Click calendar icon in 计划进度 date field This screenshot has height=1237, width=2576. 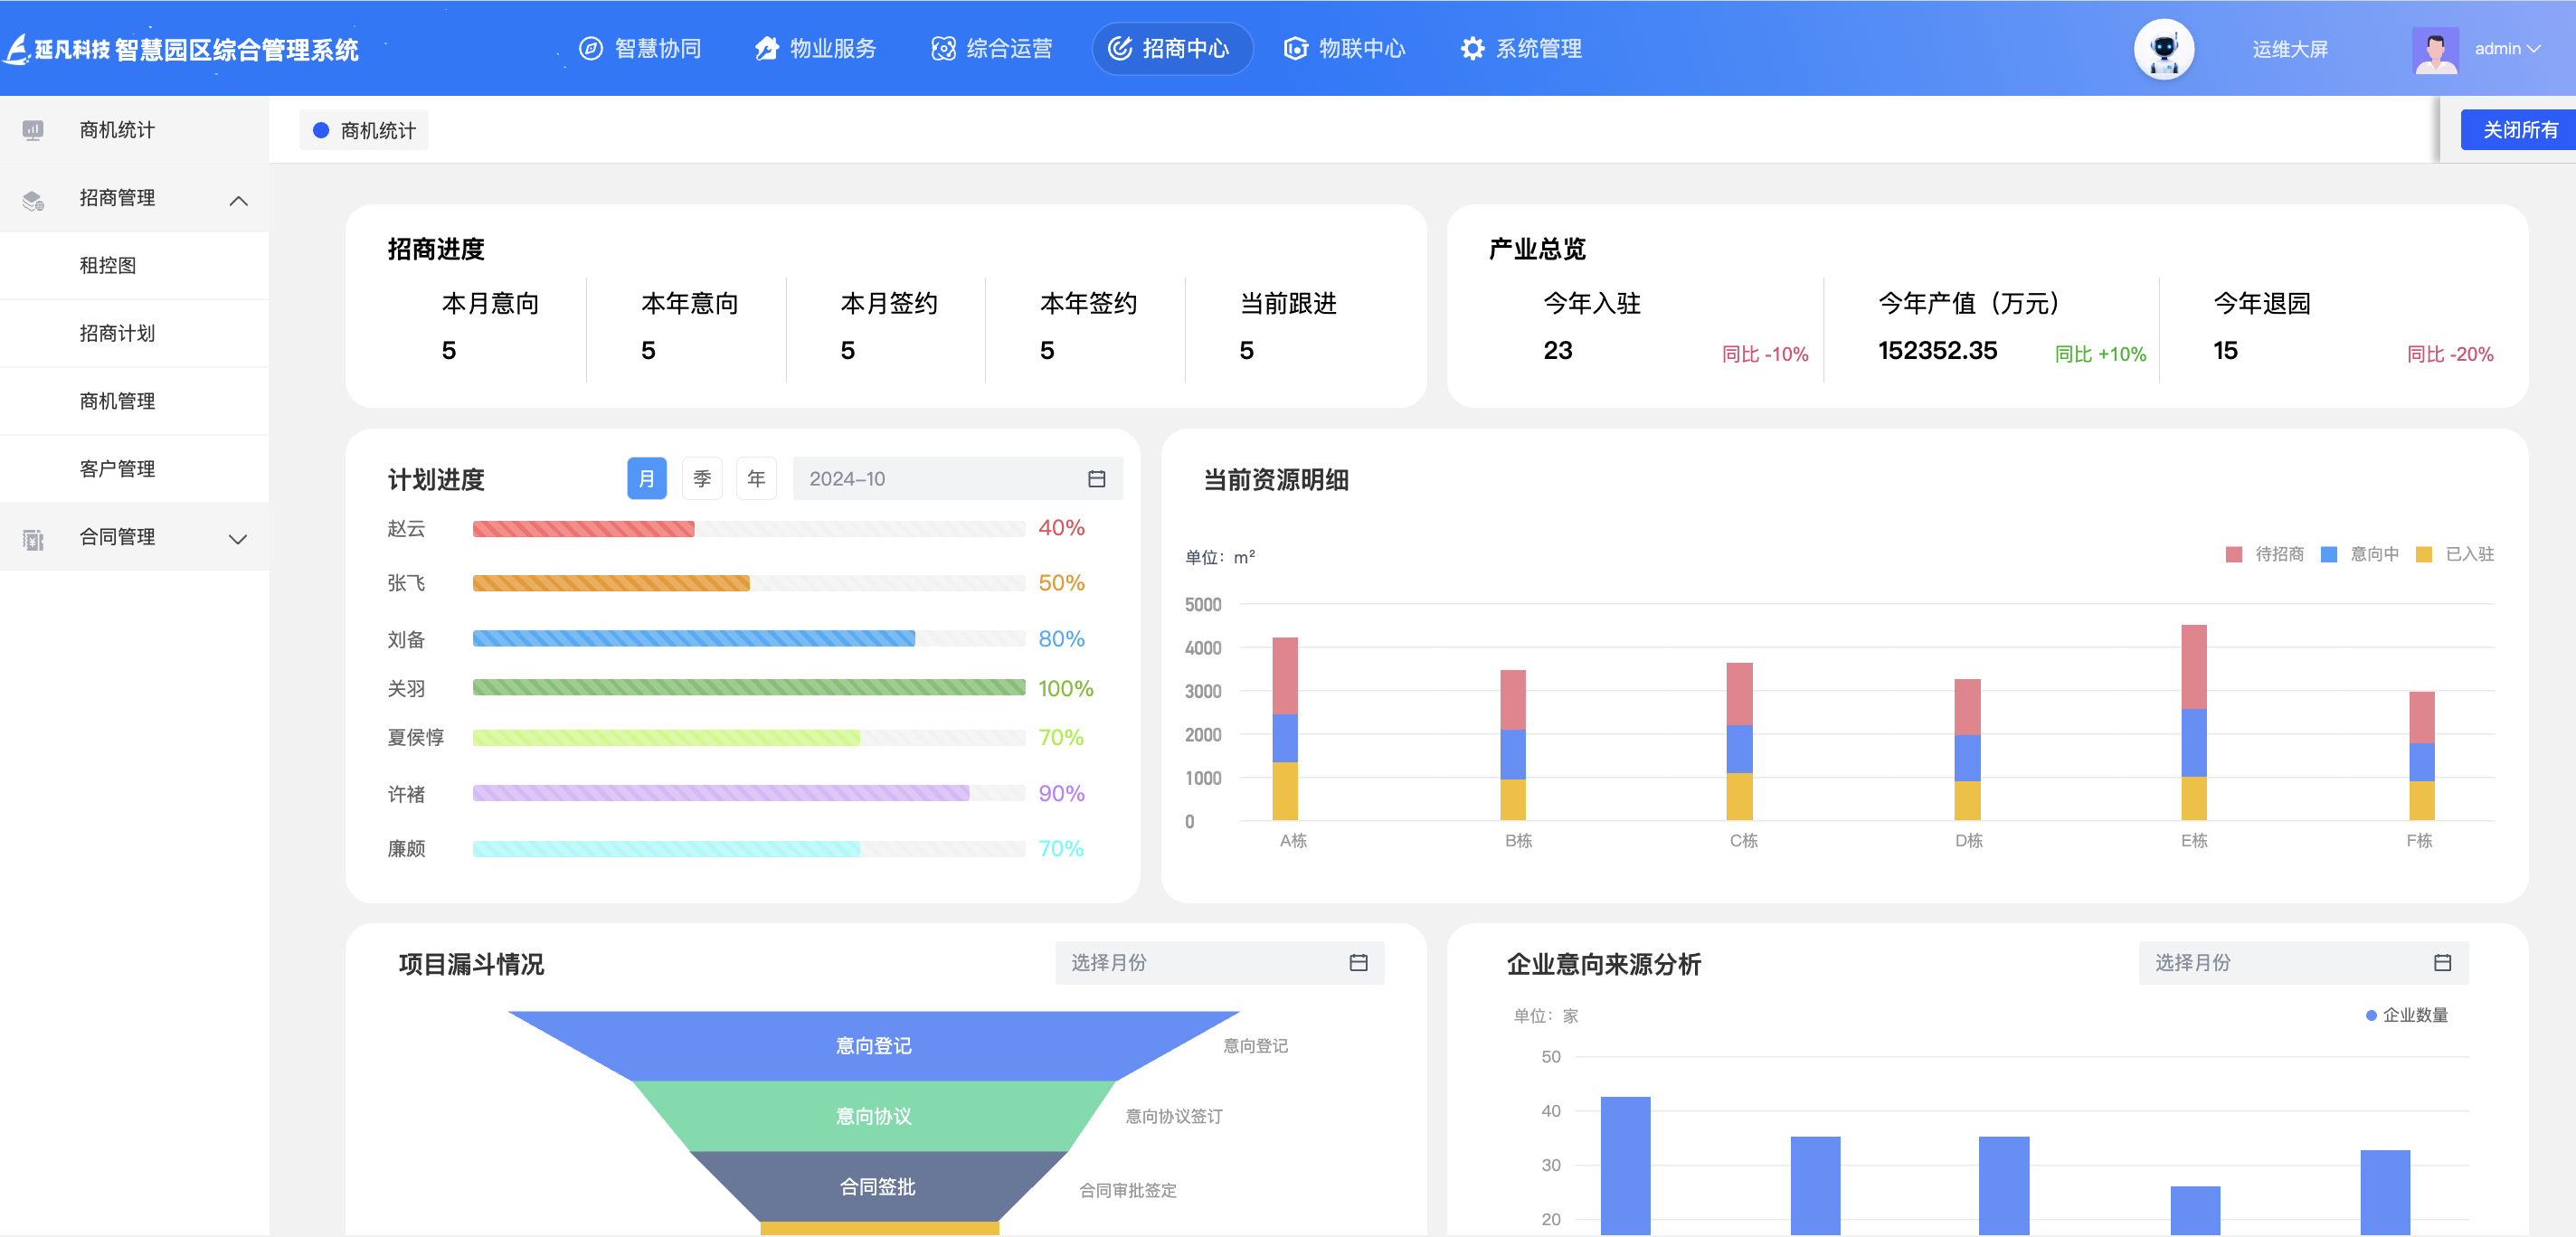pyautogui.click(x=1096, y=479)
